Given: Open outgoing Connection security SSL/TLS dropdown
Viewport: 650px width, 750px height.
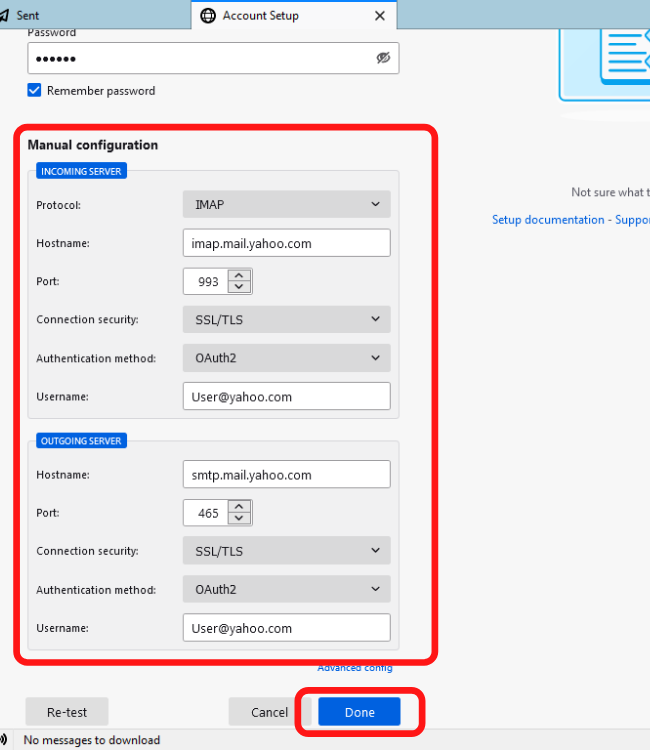Looking at the screenshot, I should click(286, 551).
